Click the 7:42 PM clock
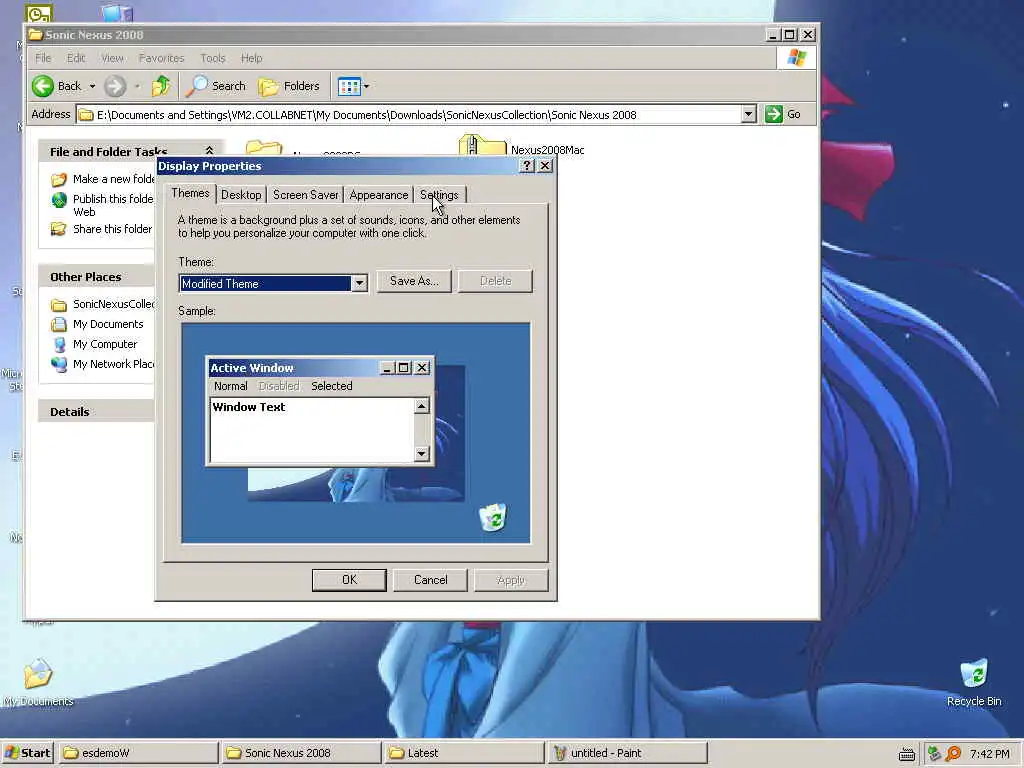 989,754
